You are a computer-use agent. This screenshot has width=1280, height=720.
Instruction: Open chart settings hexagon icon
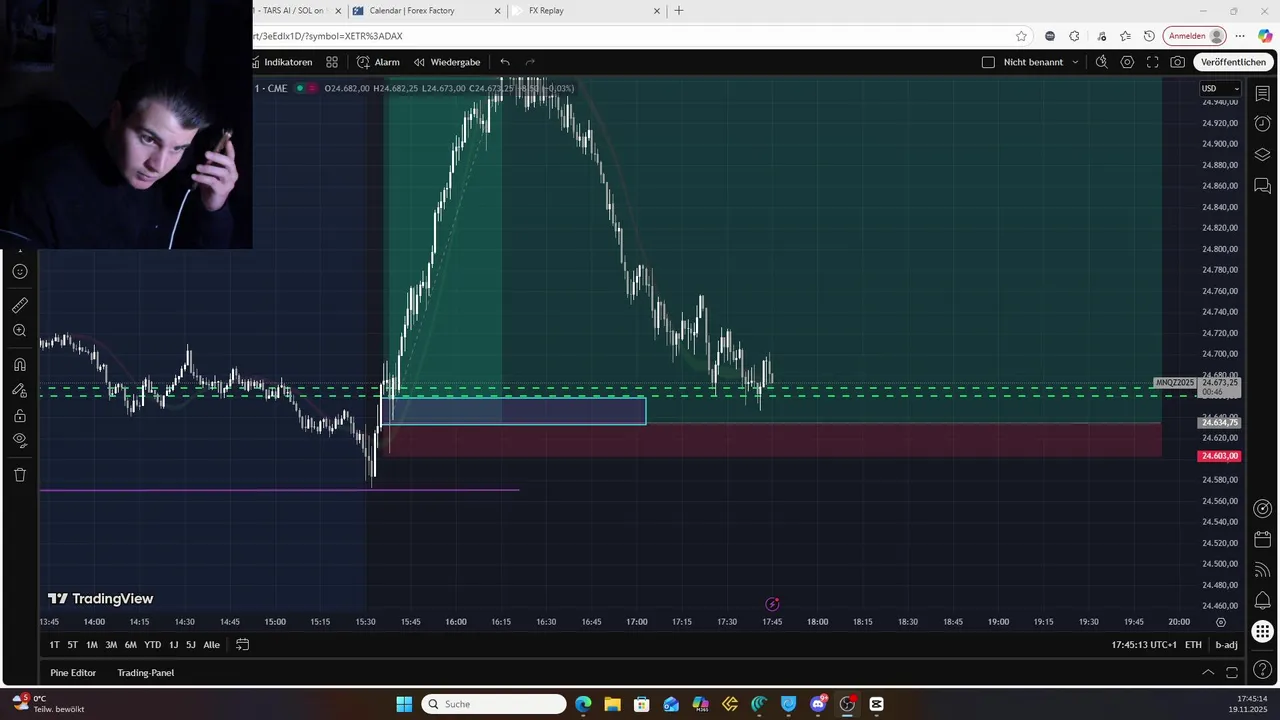coord(1127,62)
